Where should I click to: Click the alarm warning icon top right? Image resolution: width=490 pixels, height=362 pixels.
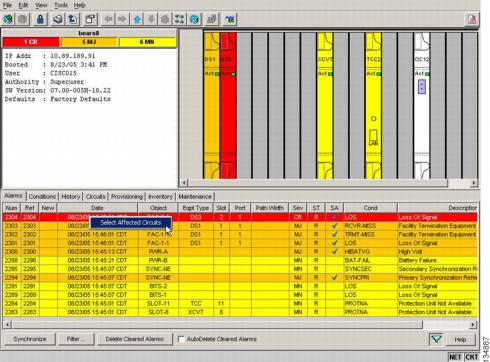pos(472,20)
